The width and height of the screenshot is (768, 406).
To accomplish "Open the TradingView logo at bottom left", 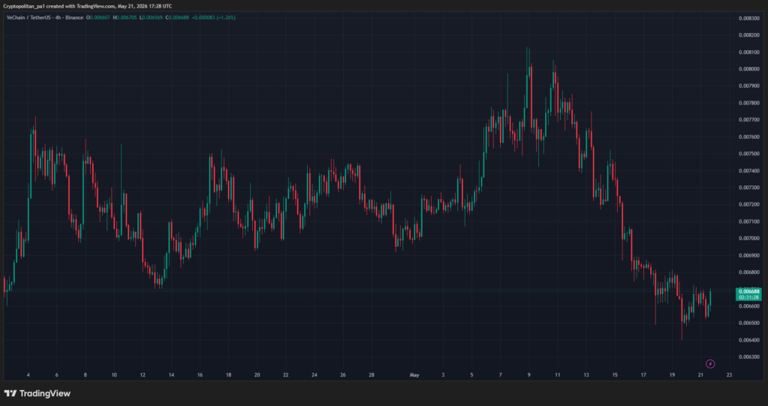I will [x=37, y=393].
